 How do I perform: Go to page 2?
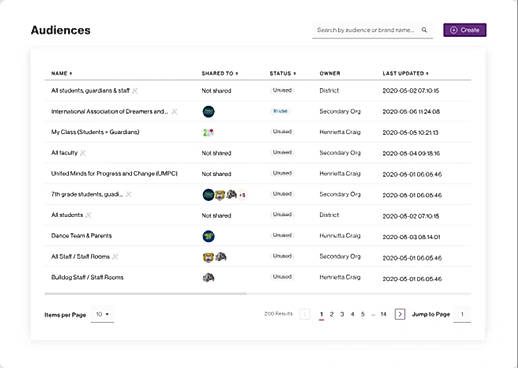click(x=331, y=314)
